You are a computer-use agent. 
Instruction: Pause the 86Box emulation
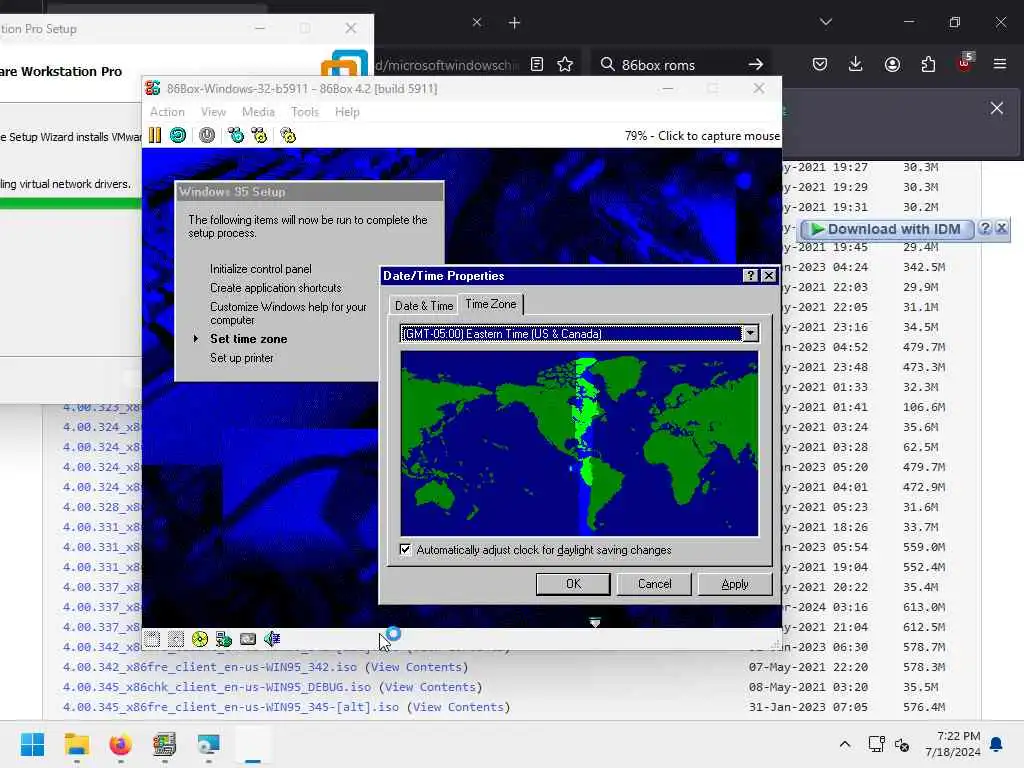point(155,135)
